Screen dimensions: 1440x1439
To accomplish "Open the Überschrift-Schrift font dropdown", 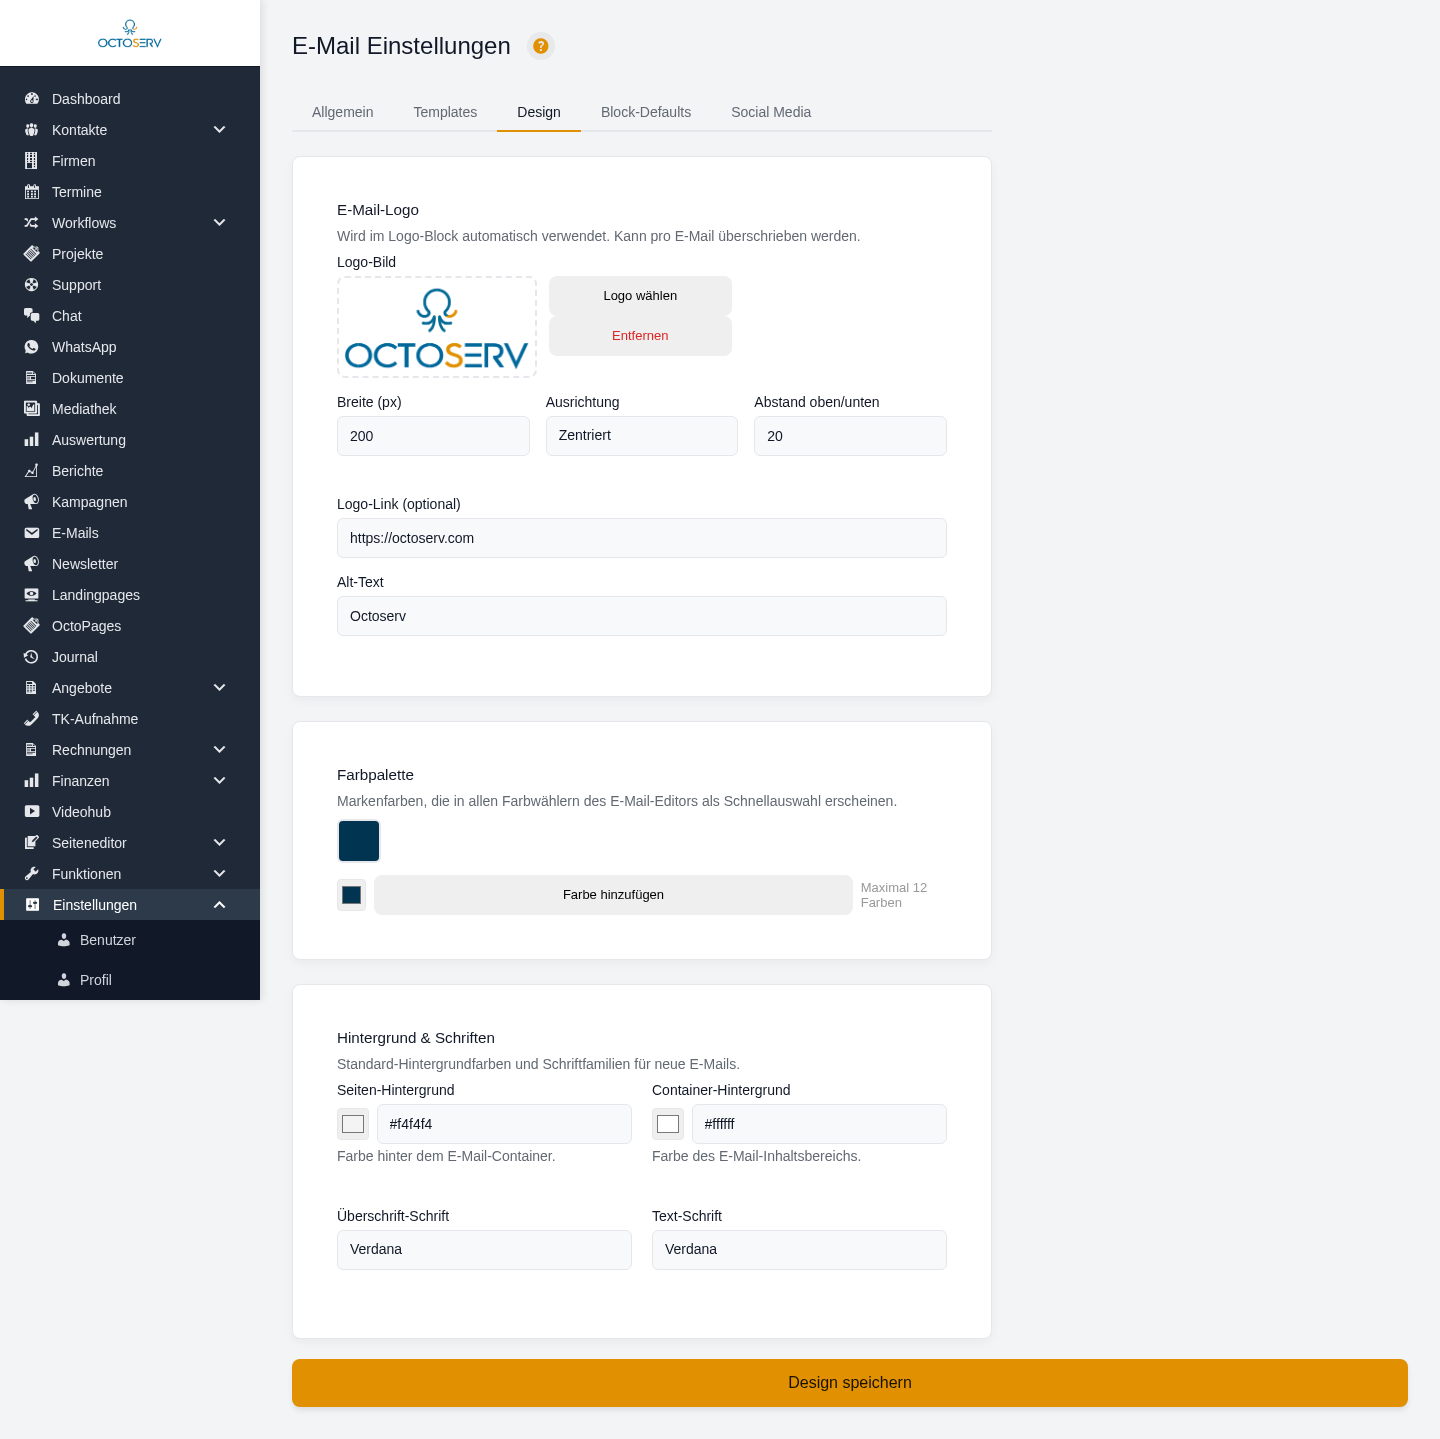I will [x=484, y=1250].
